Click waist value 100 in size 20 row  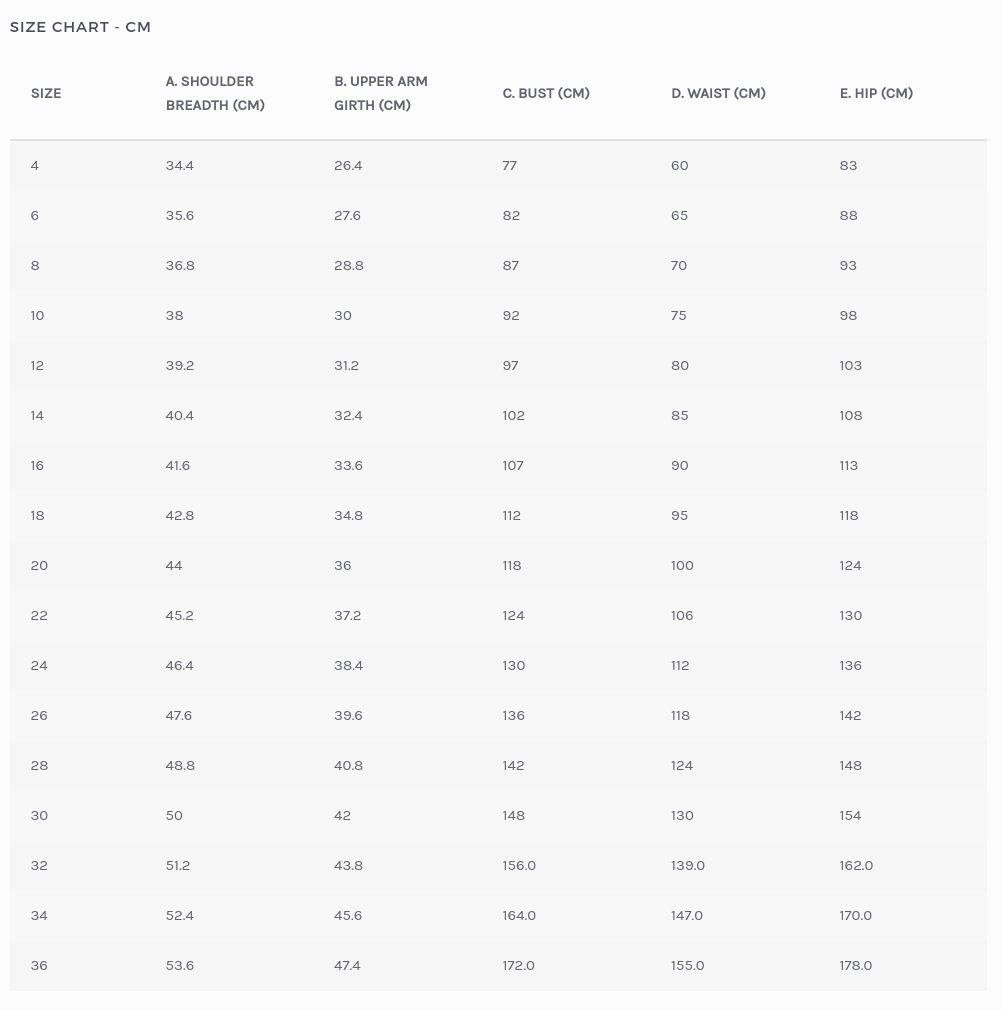682,565
